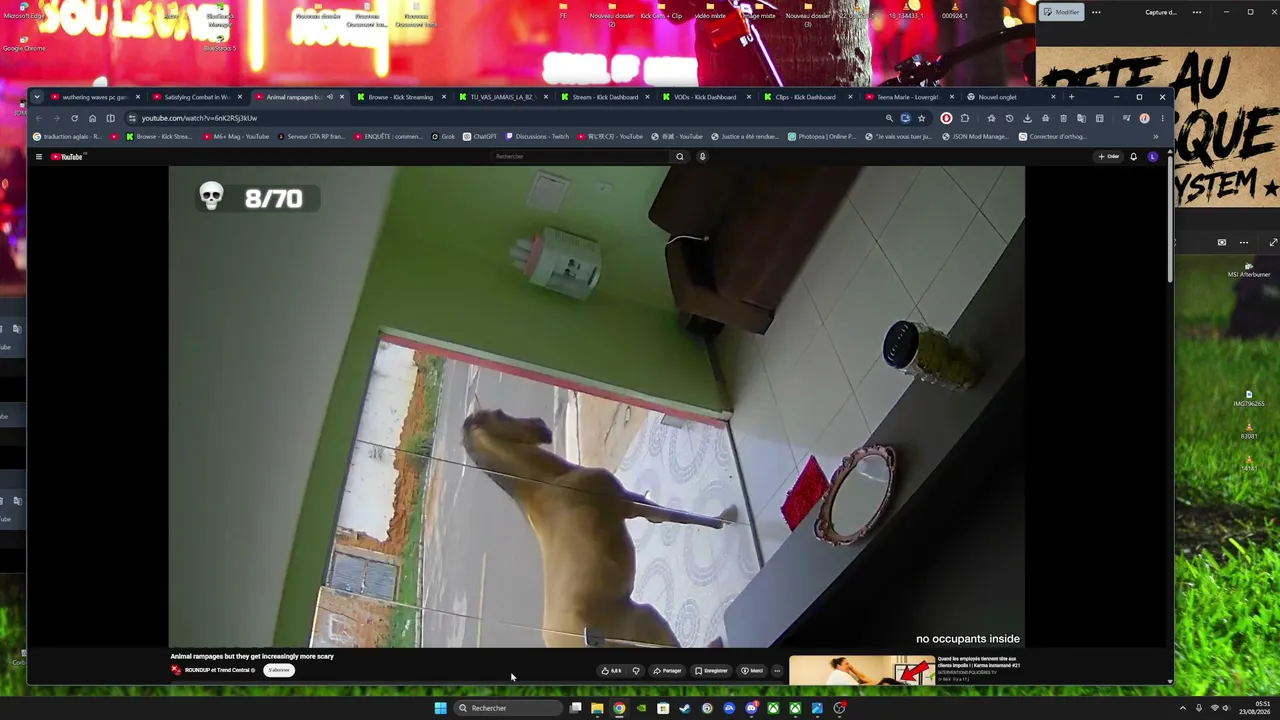The image size is (1280, 720).
Task: Open the YouTube account avatar menu
Action: pos(1152,157)
